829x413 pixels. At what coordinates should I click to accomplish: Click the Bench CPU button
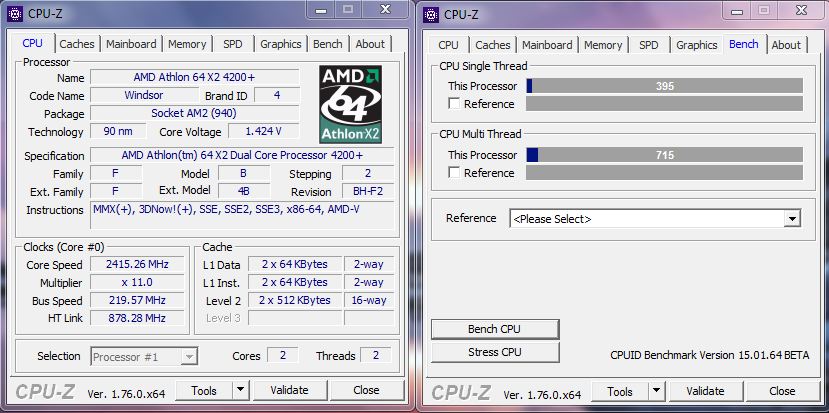pos(494,329)
